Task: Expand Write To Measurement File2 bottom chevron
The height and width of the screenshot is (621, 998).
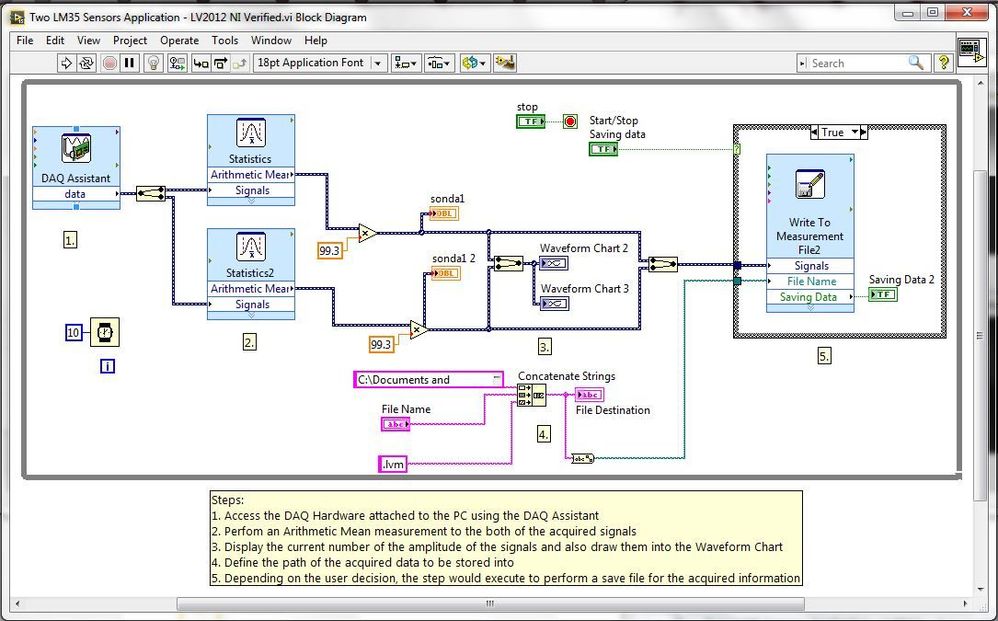Action: click(x=810, y=308)
